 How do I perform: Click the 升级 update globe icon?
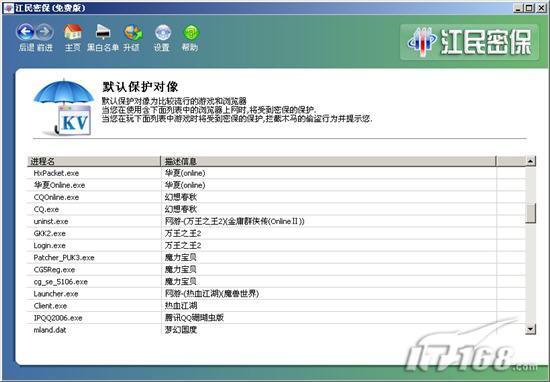pyautogui.click(x=133, y=32)
